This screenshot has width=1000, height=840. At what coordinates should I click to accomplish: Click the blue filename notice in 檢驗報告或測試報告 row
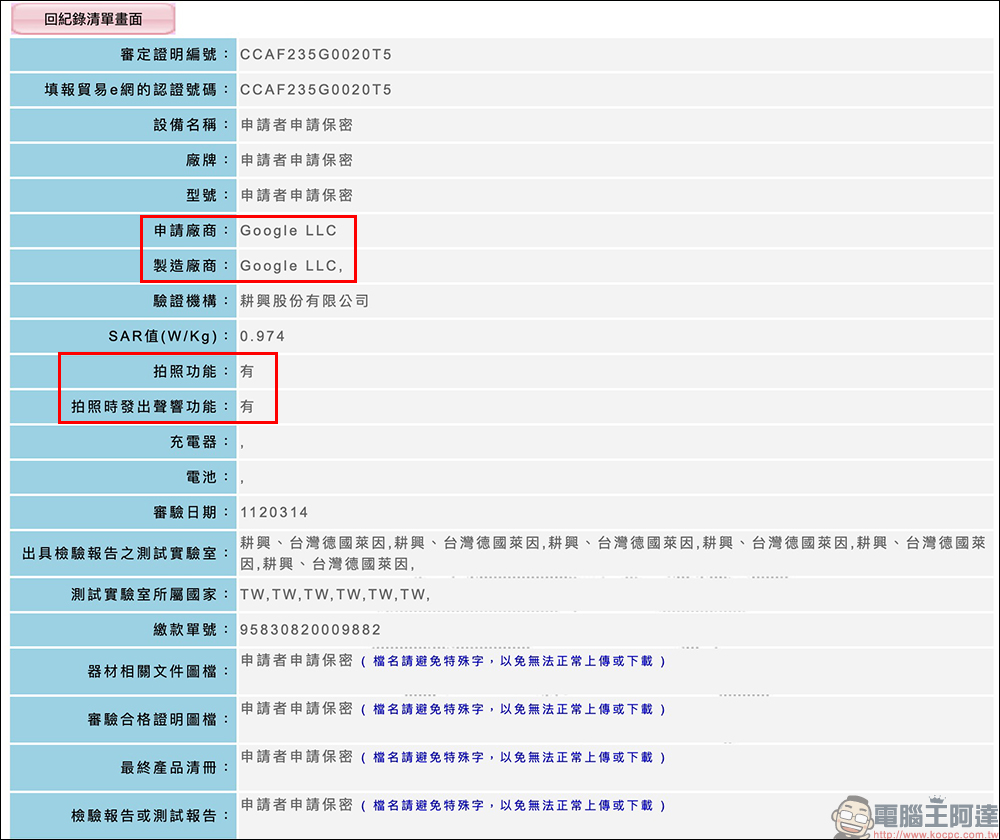(513, 806)
